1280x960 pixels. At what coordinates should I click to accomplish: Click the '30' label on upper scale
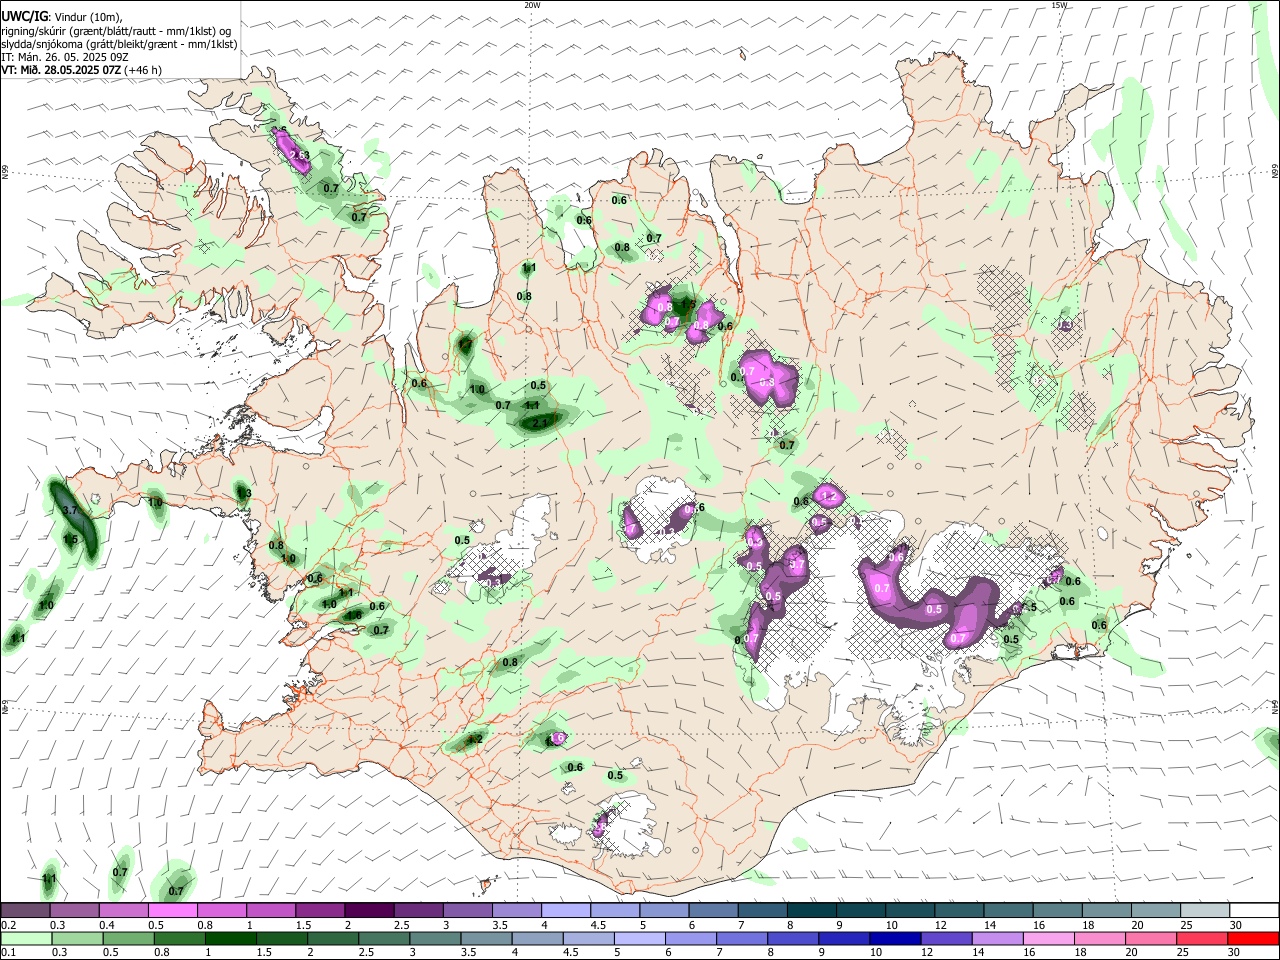click(1235, 925)
